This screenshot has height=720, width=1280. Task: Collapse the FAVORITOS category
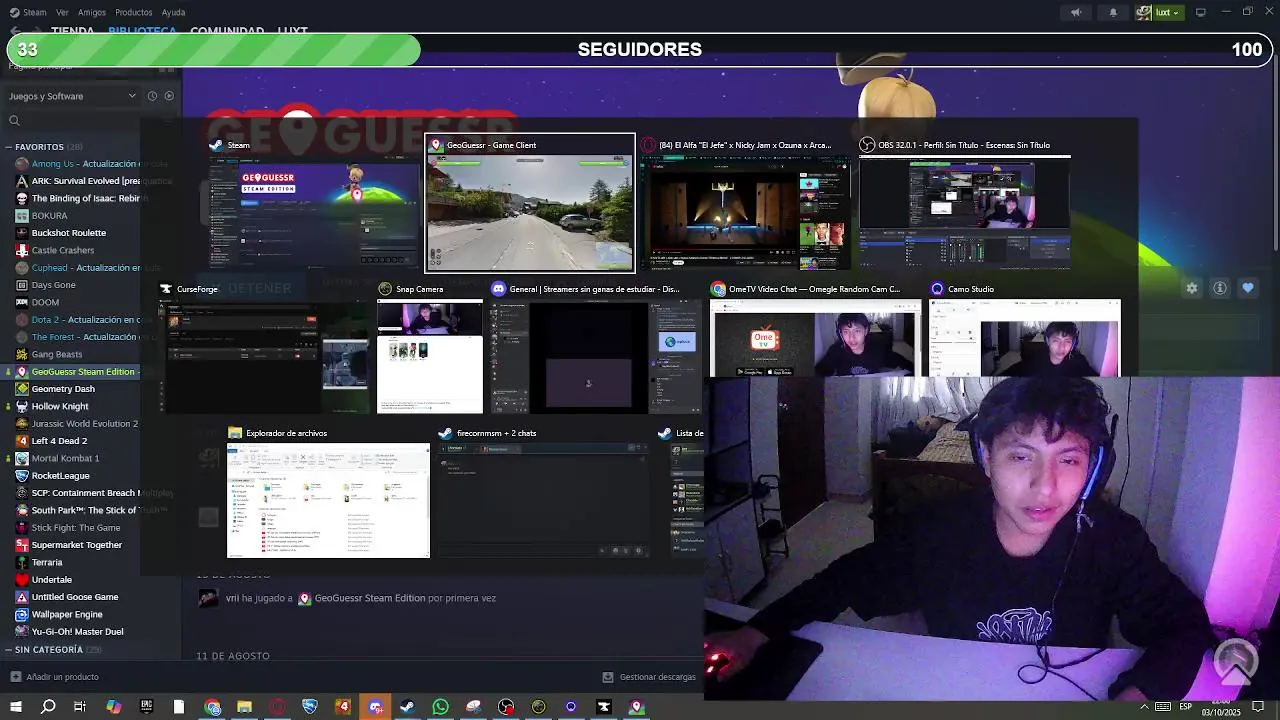8,147
